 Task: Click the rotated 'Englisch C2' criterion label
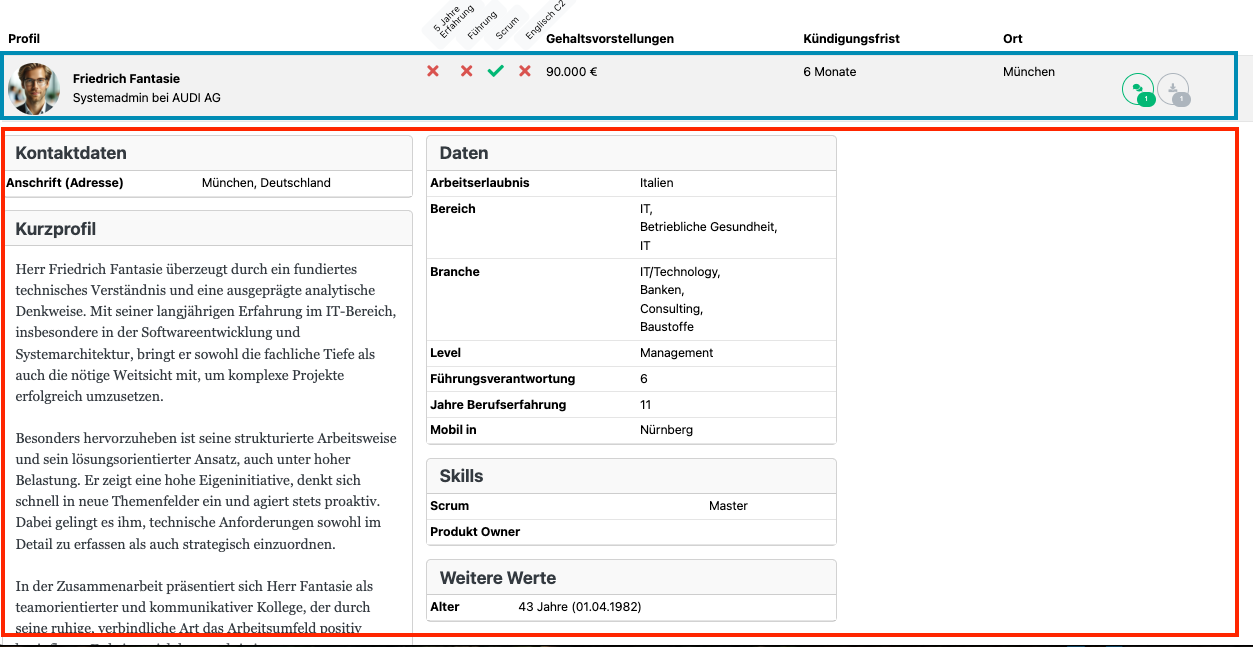pos(545,22)
